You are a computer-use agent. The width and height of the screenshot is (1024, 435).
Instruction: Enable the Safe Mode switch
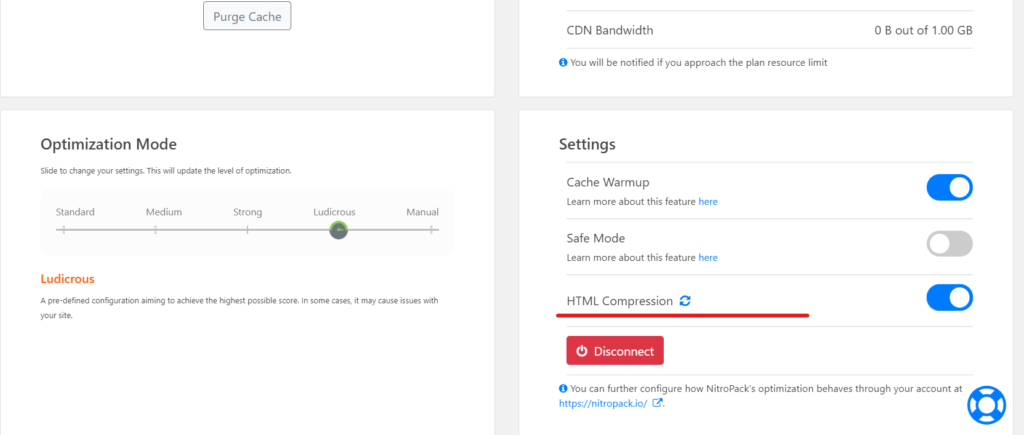click(950, 244)
